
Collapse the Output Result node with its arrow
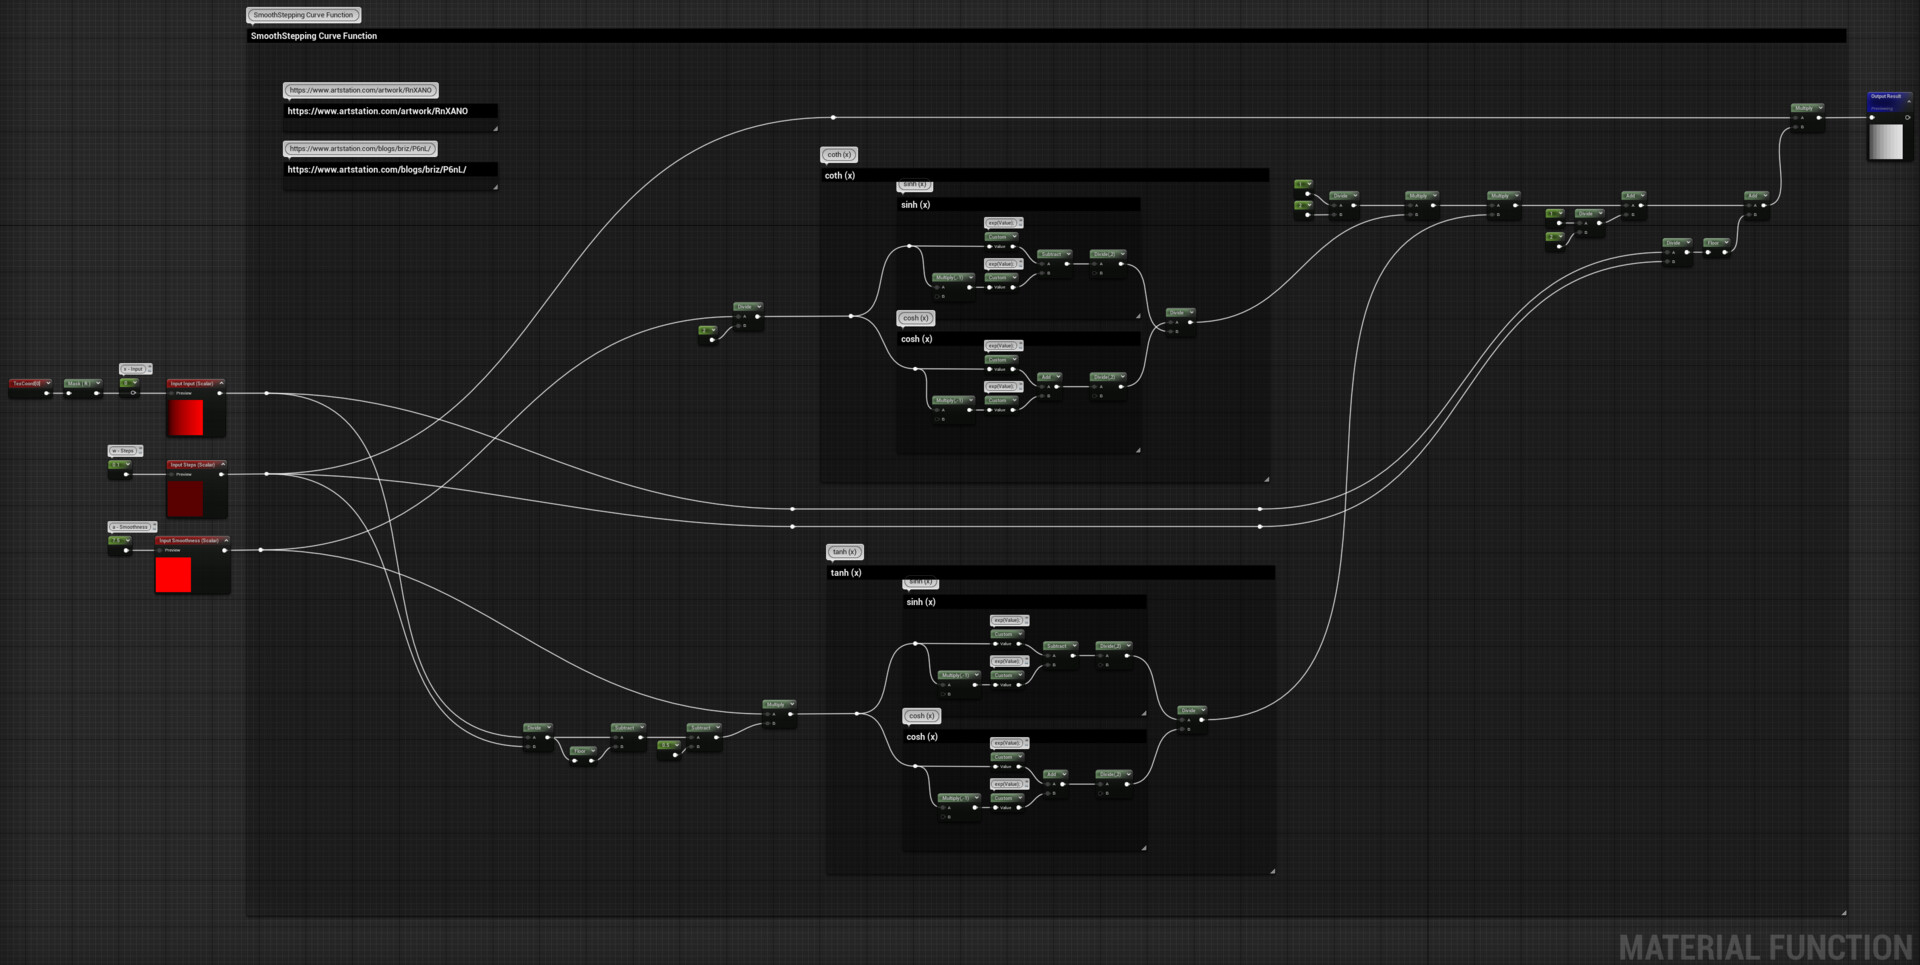[x=1908, y=101]
